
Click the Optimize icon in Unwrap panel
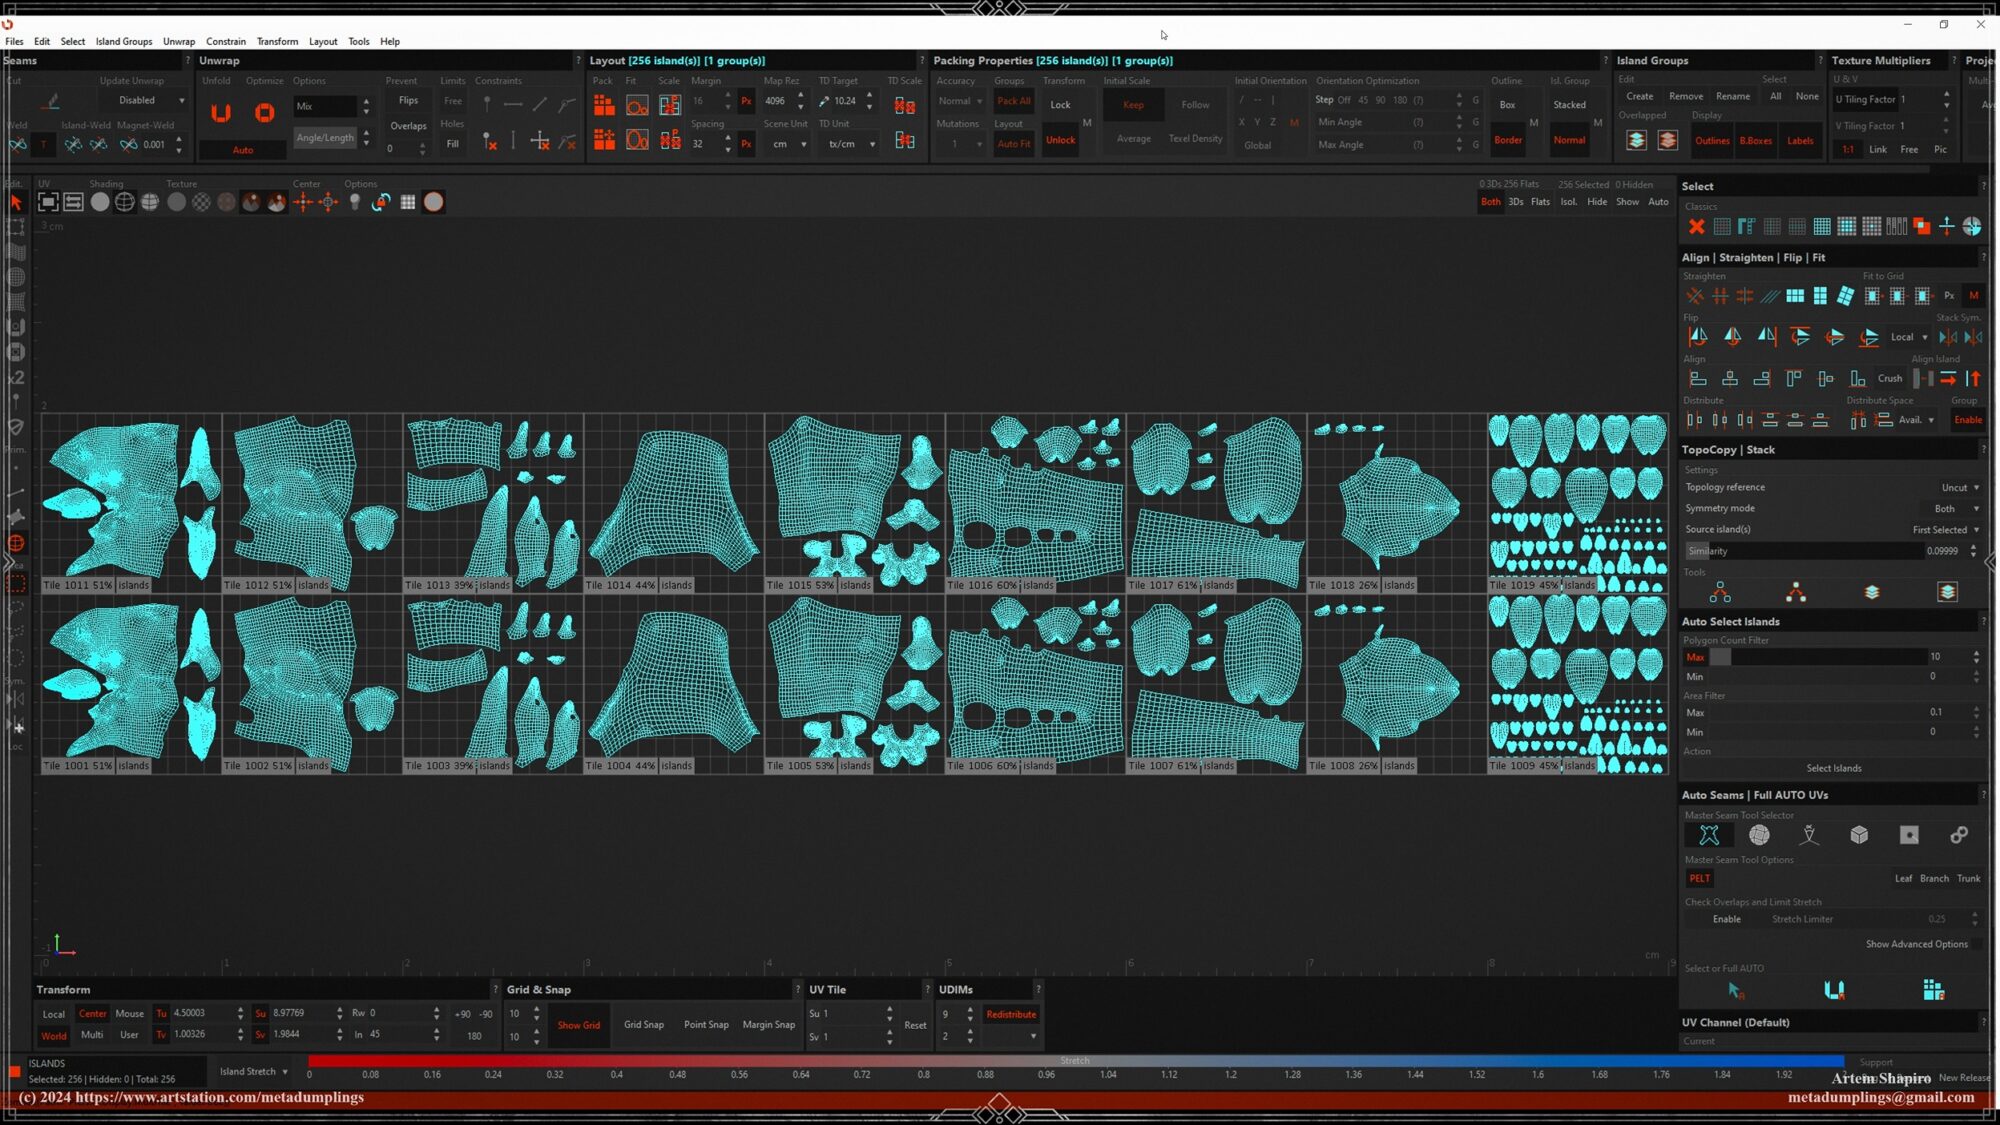pos(264,113)
